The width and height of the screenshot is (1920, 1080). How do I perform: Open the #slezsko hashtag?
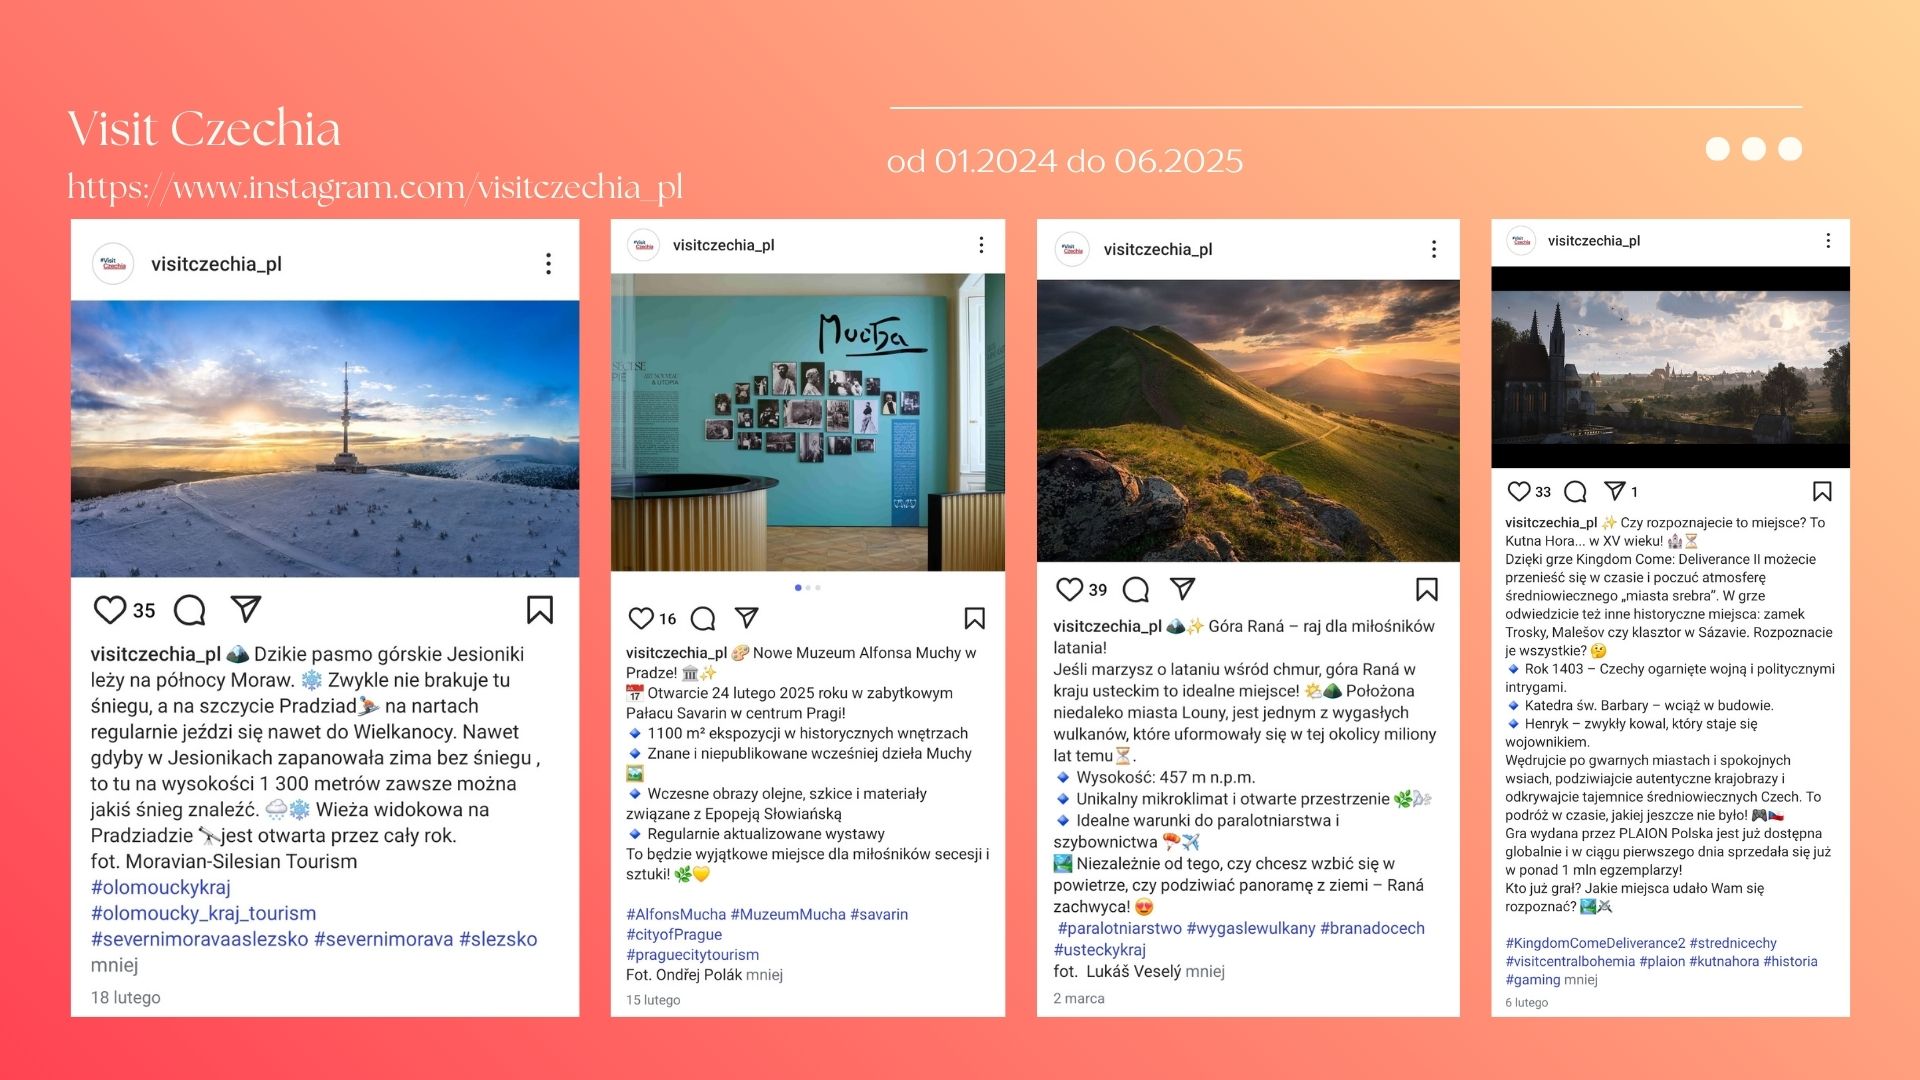(498, 940)
